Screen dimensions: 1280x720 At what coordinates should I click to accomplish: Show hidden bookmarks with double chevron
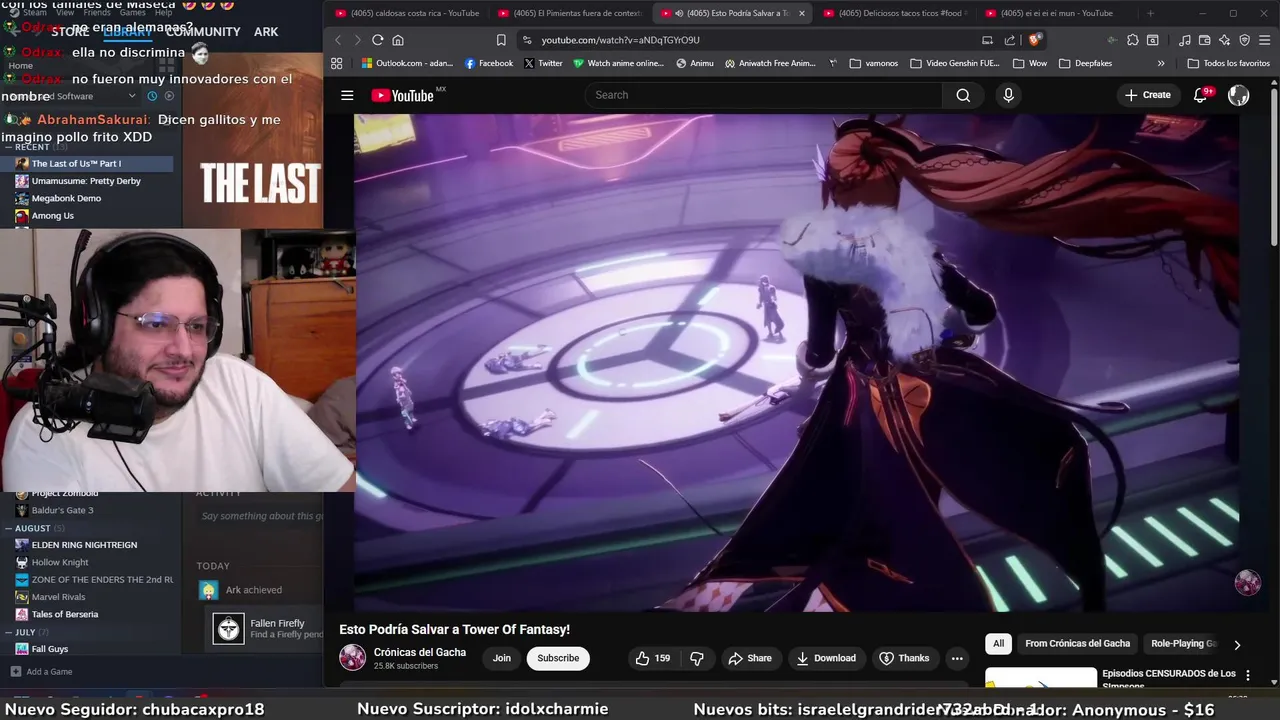click(1161, 63)
